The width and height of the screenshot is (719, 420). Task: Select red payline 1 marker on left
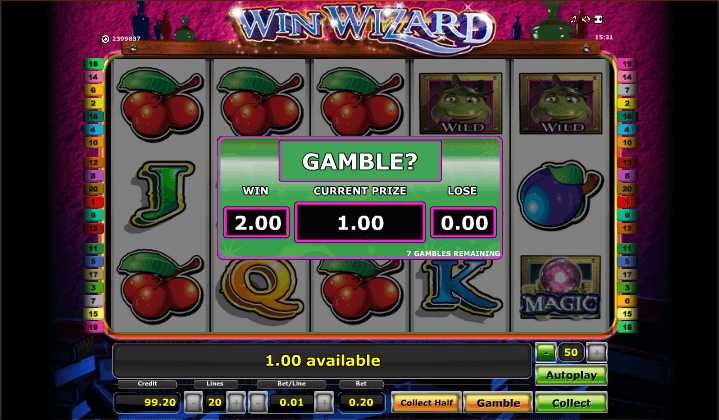(x=94, y=202)
